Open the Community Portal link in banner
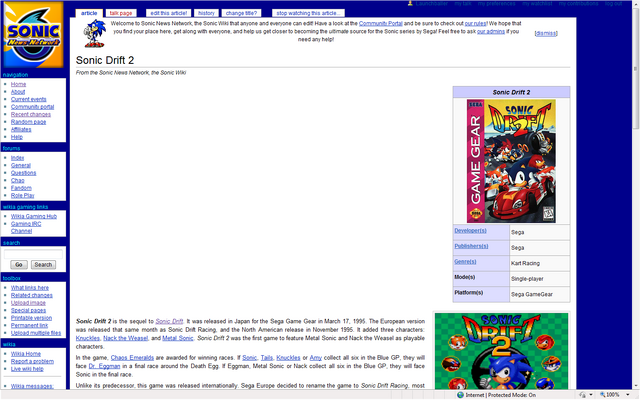The width and height of the screenshot is (640, 400). [380, 24]
